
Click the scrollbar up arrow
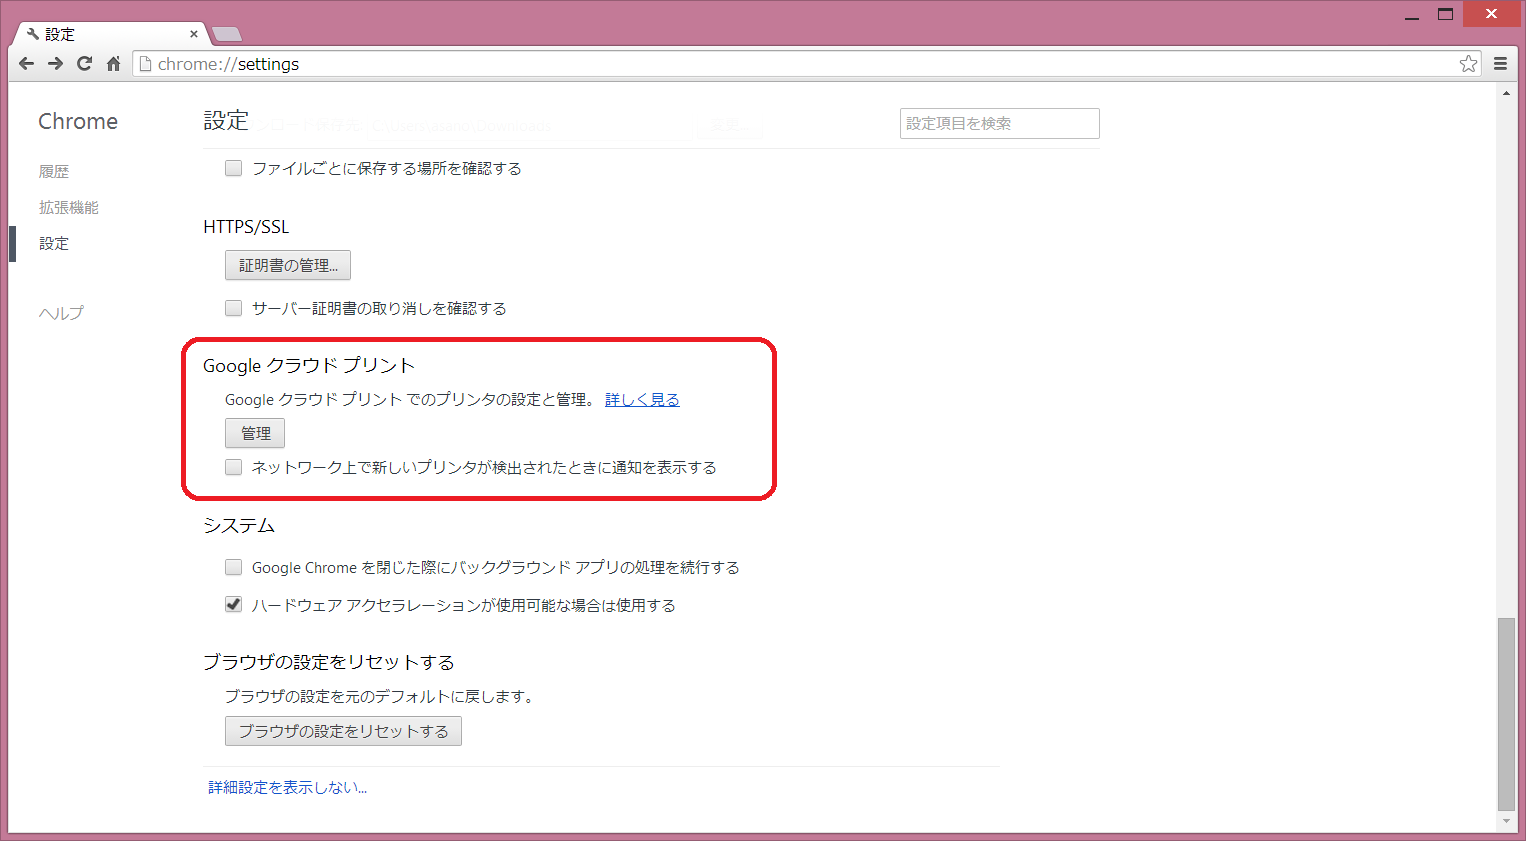click(1506, 93)
